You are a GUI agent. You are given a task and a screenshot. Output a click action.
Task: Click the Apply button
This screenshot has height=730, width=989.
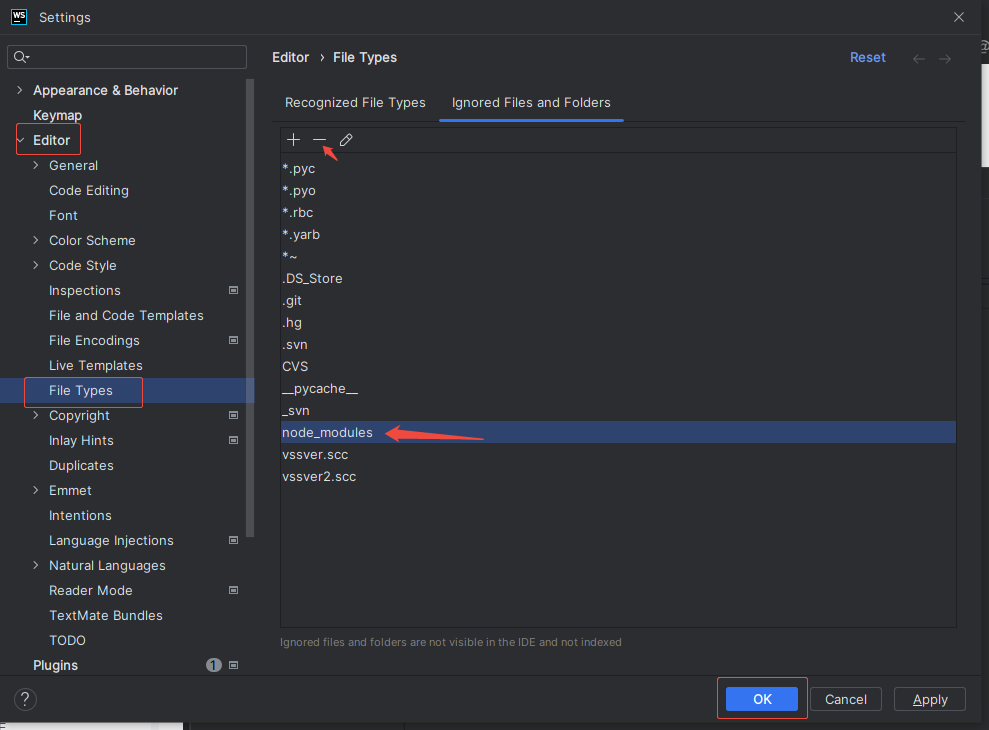(x=930, y=699)
